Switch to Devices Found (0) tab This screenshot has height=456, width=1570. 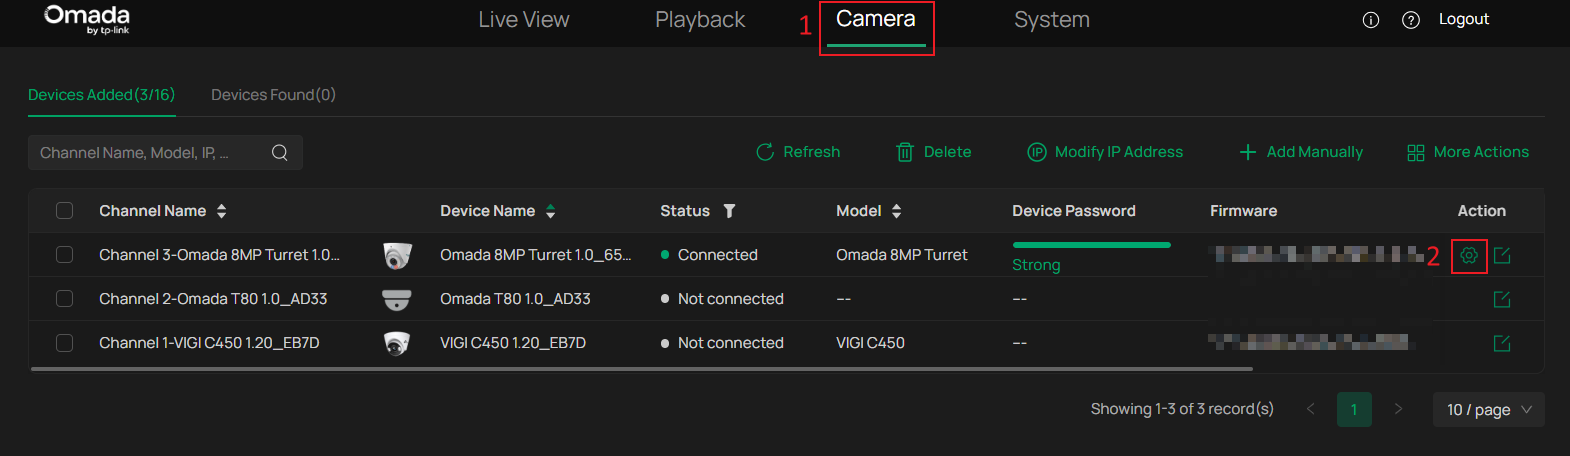click(273, 95)
